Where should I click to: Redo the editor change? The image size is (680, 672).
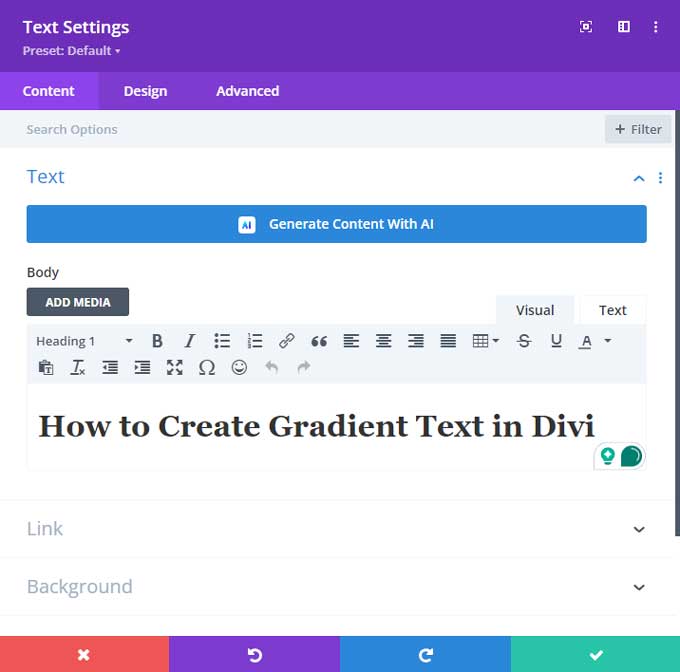point(304,368)
